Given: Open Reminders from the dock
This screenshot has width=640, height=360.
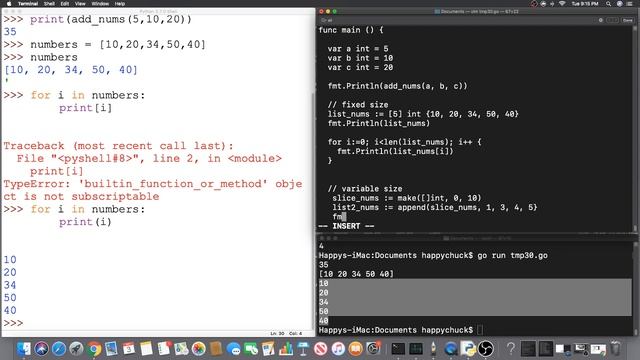Looking at the screenshot, I should 164,349.
